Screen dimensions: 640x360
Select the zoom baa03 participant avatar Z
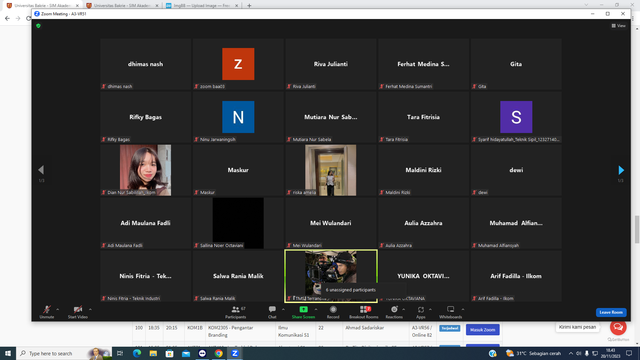click(x=238, y=64)
